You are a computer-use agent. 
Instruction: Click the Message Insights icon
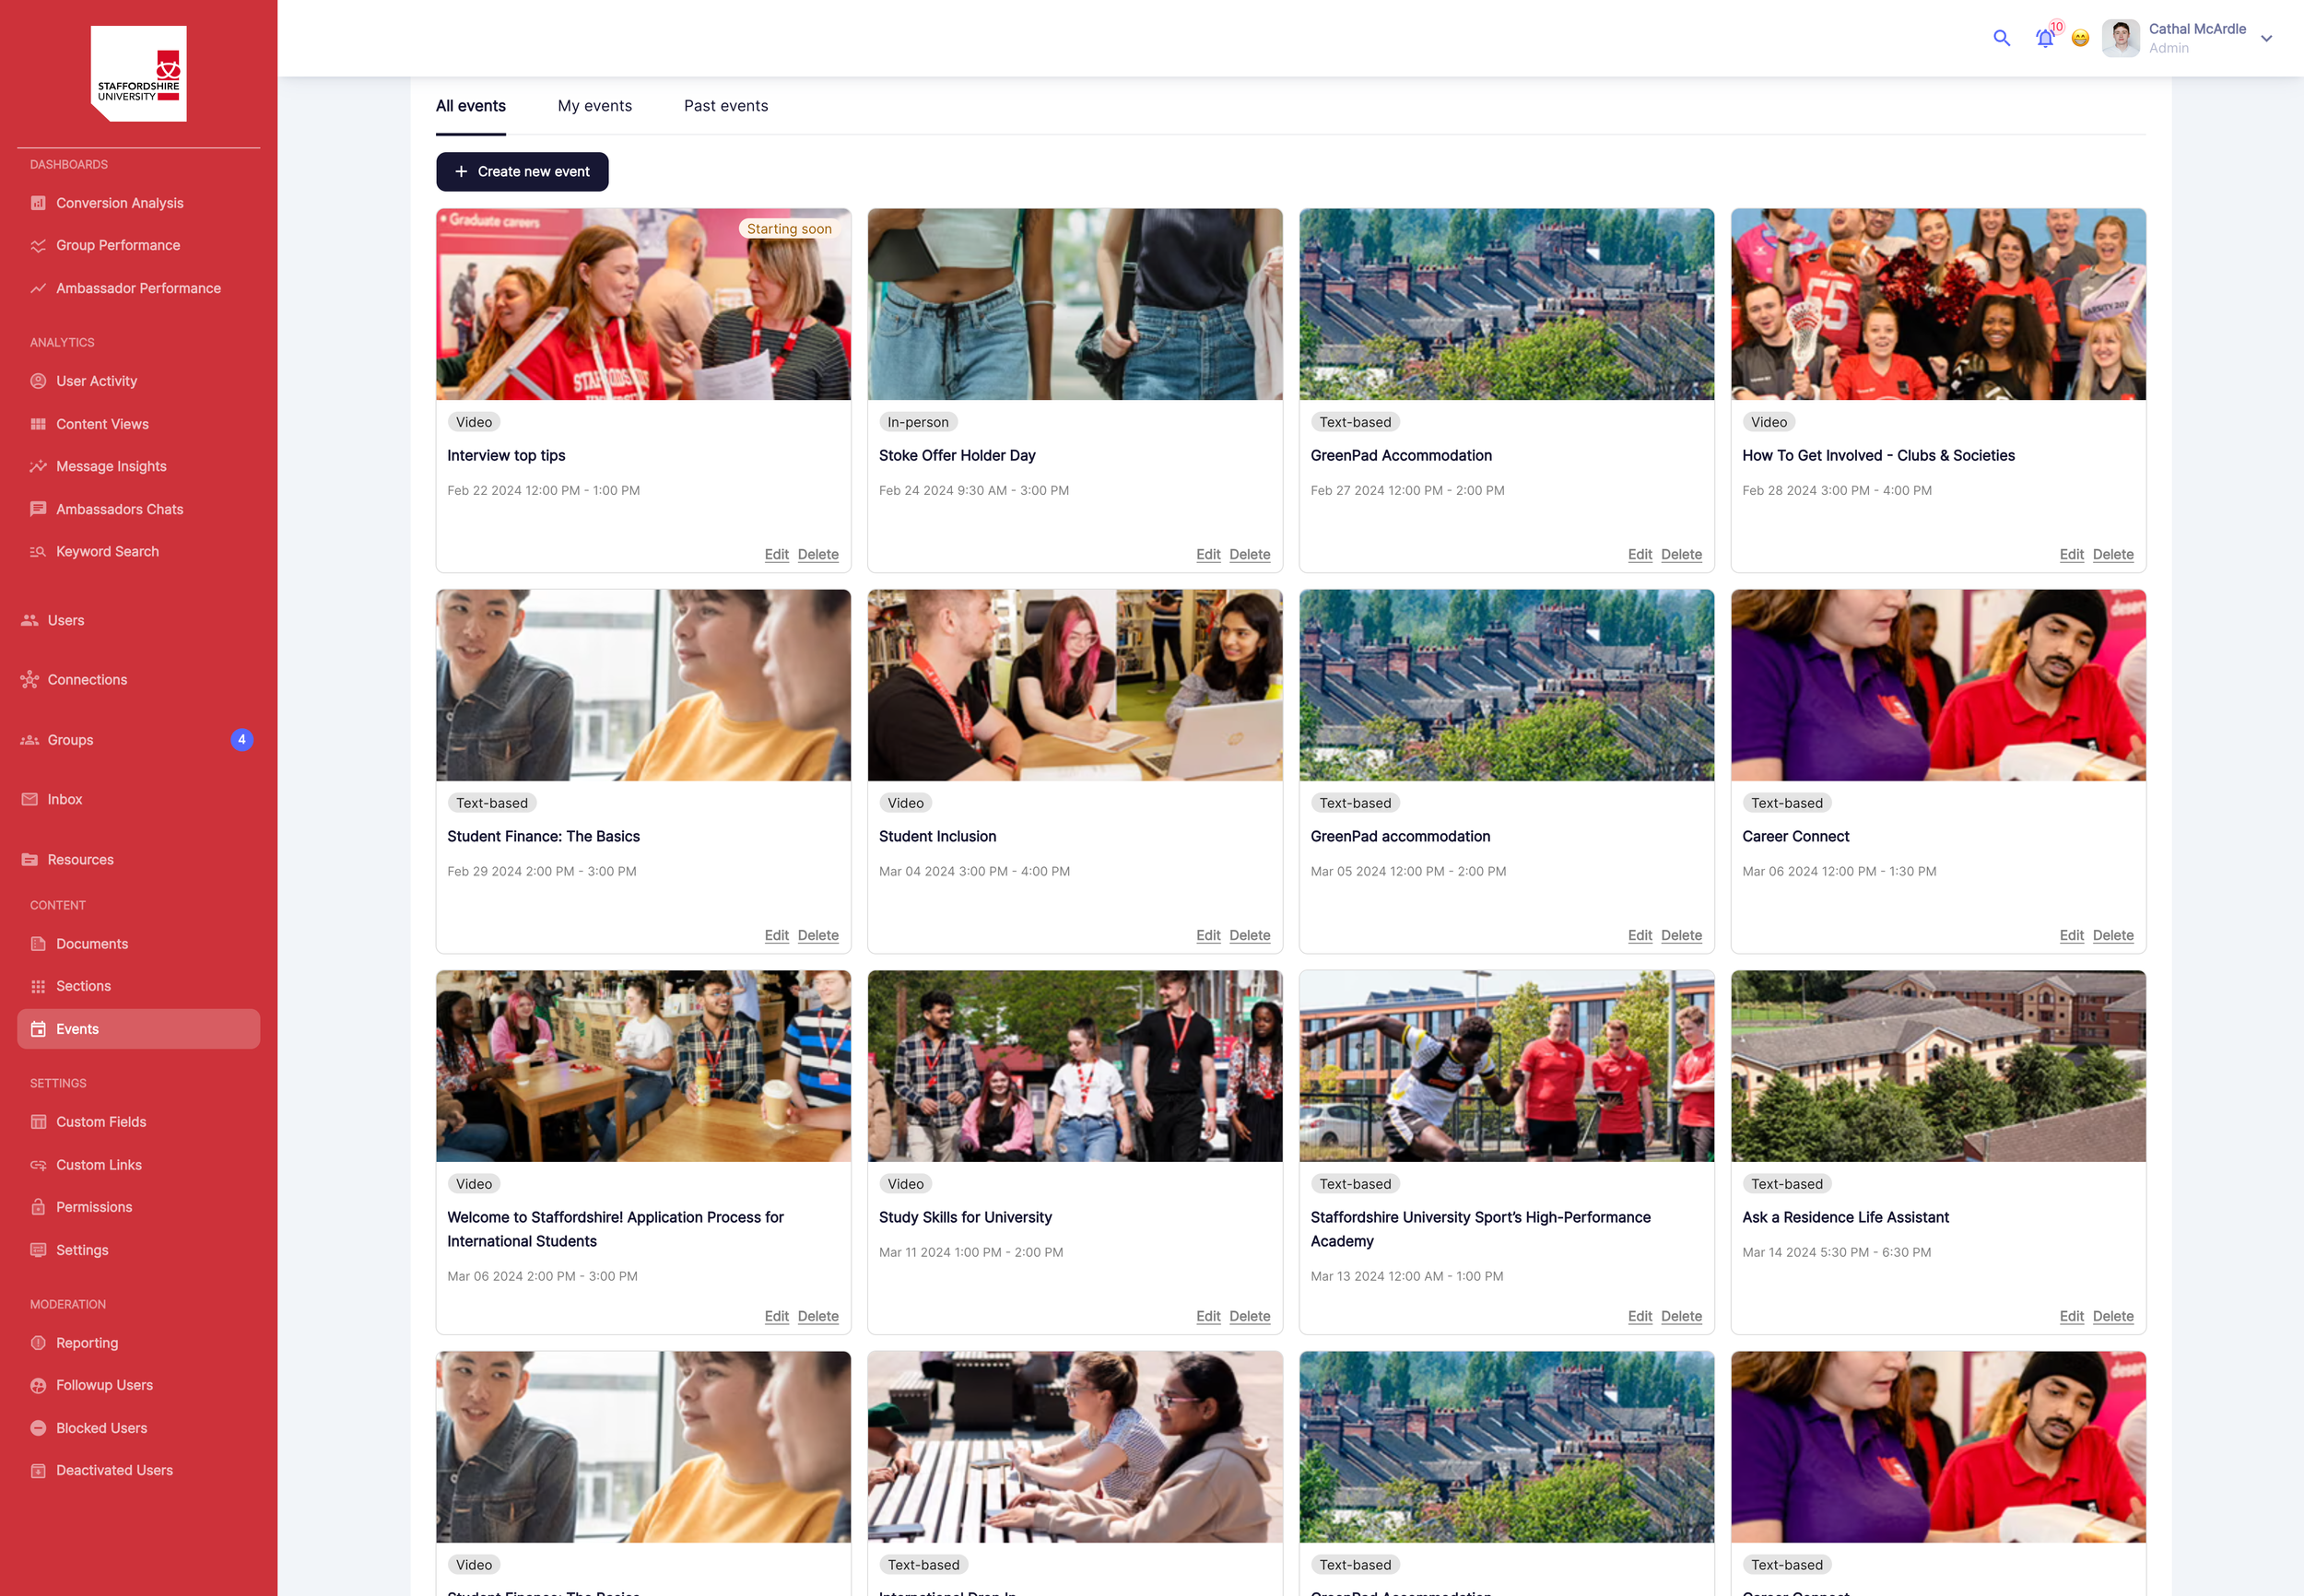coord(38,466)
